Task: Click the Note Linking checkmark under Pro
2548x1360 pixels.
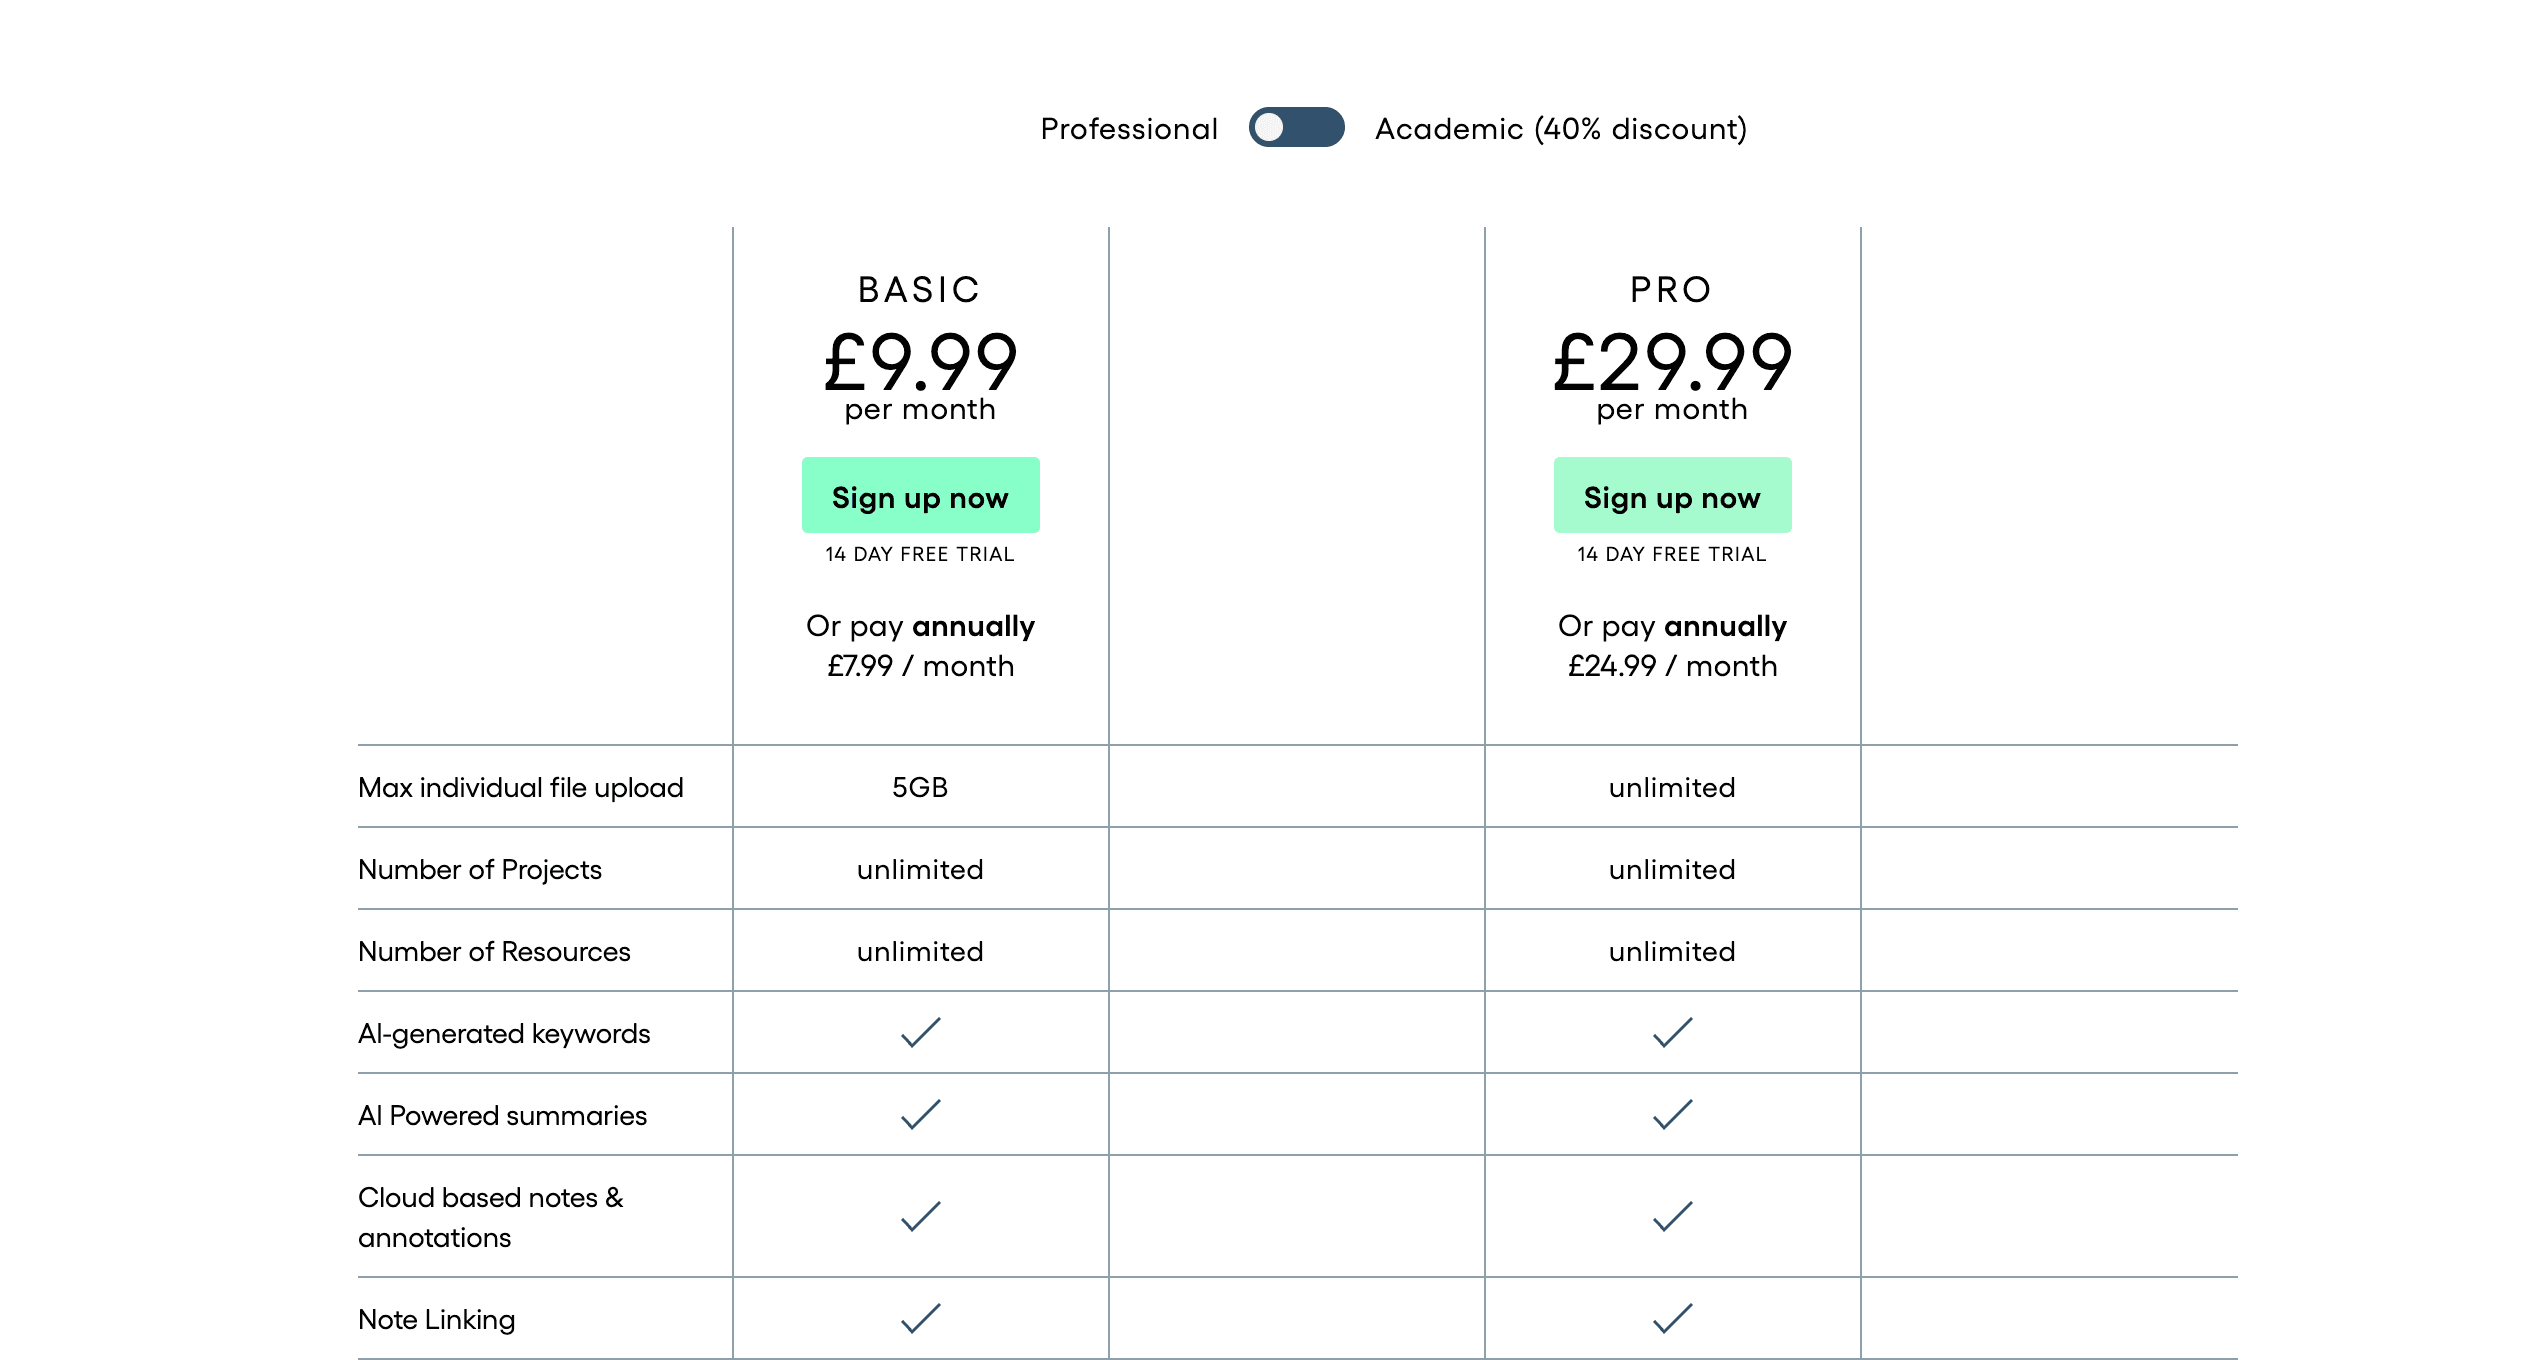Action: [1672, 1319]
